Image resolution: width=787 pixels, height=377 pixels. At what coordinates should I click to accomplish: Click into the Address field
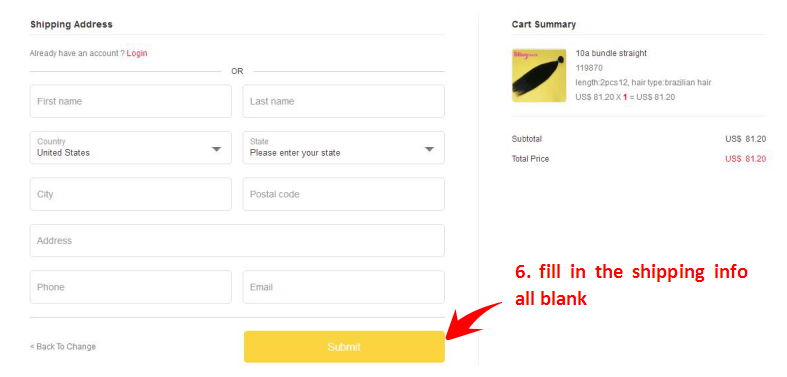tap(237, 240)
